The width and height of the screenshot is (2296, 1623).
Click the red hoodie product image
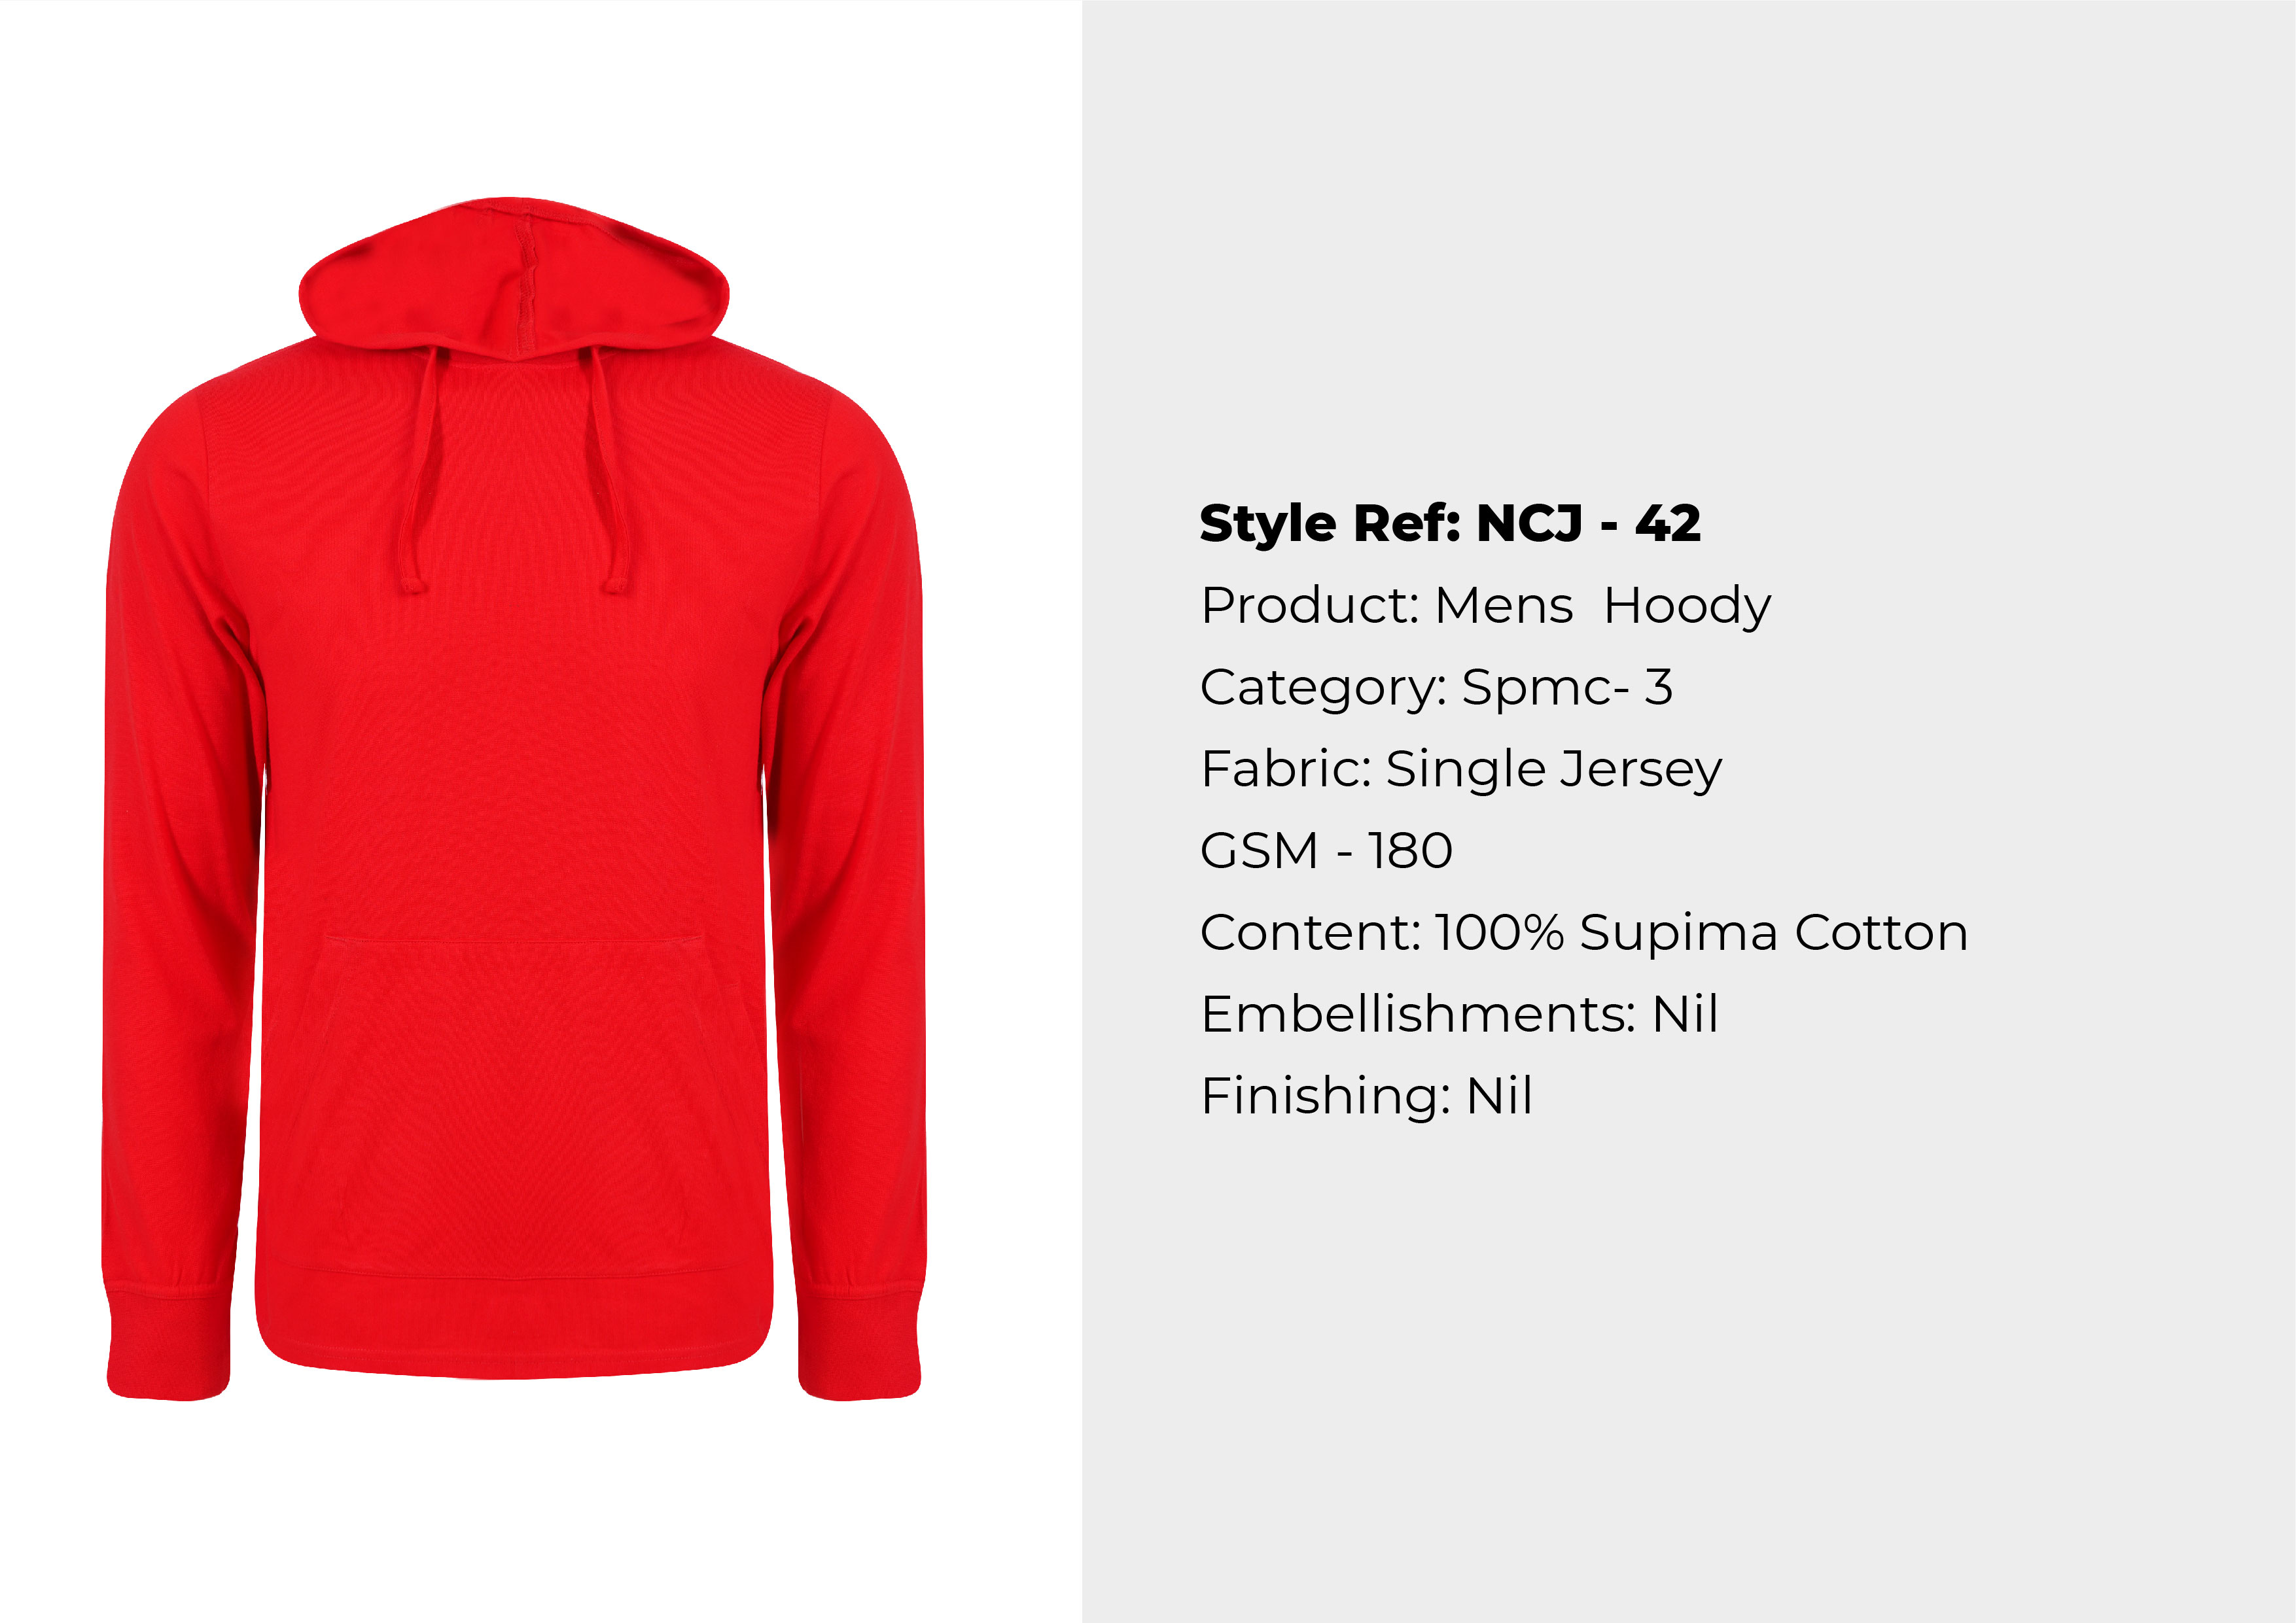point(514,798)
